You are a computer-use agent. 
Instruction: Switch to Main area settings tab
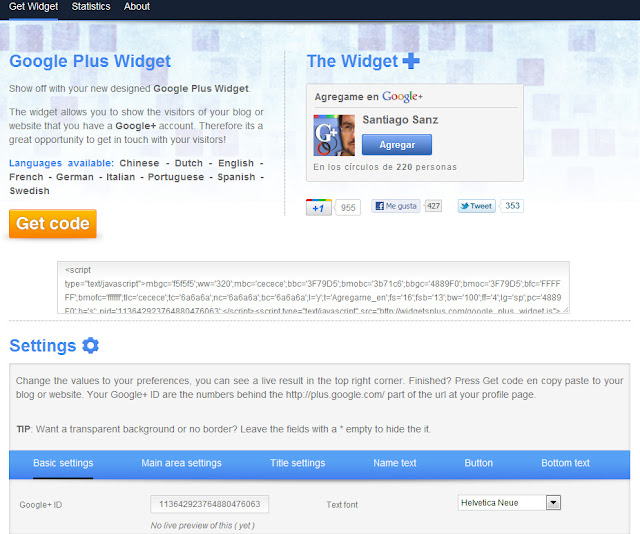[x=181, y=463]
